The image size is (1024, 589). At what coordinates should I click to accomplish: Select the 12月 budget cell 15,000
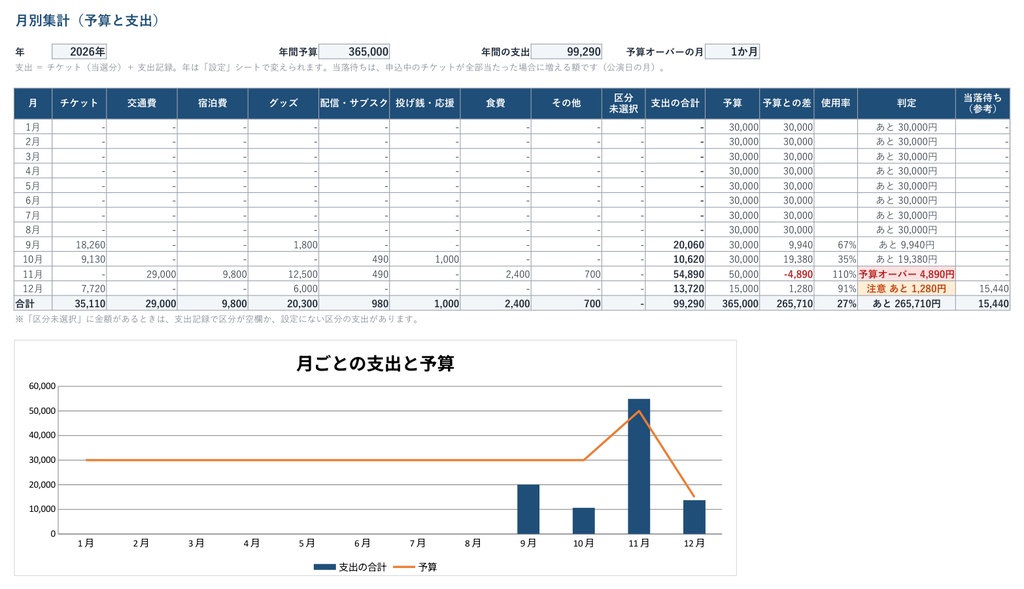click(x=732, y=289)
